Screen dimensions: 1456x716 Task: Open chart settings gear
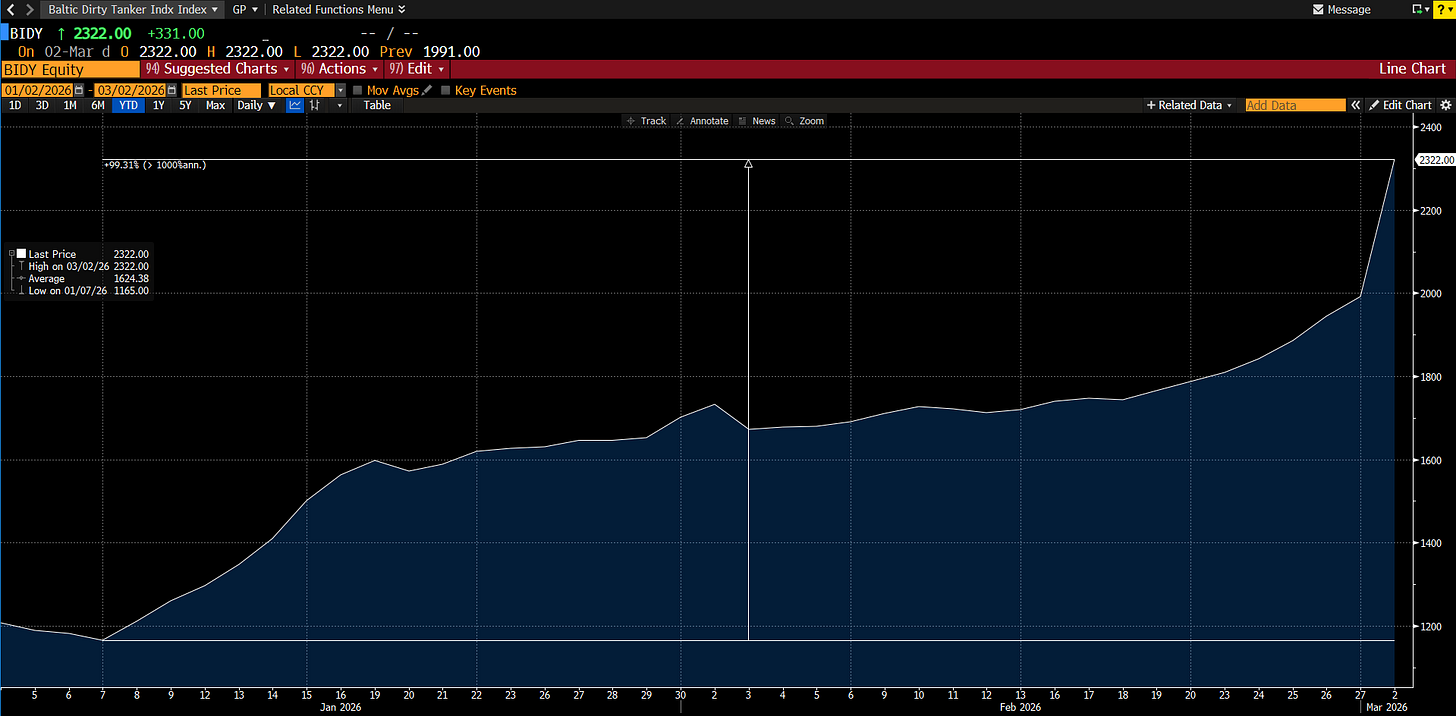[x=1446, y=105]
